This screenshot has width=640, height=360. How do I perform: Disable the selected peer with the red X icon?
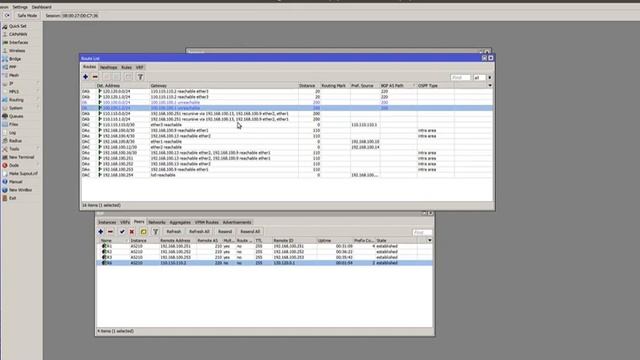pyautogui.click(x=132, y=232)
